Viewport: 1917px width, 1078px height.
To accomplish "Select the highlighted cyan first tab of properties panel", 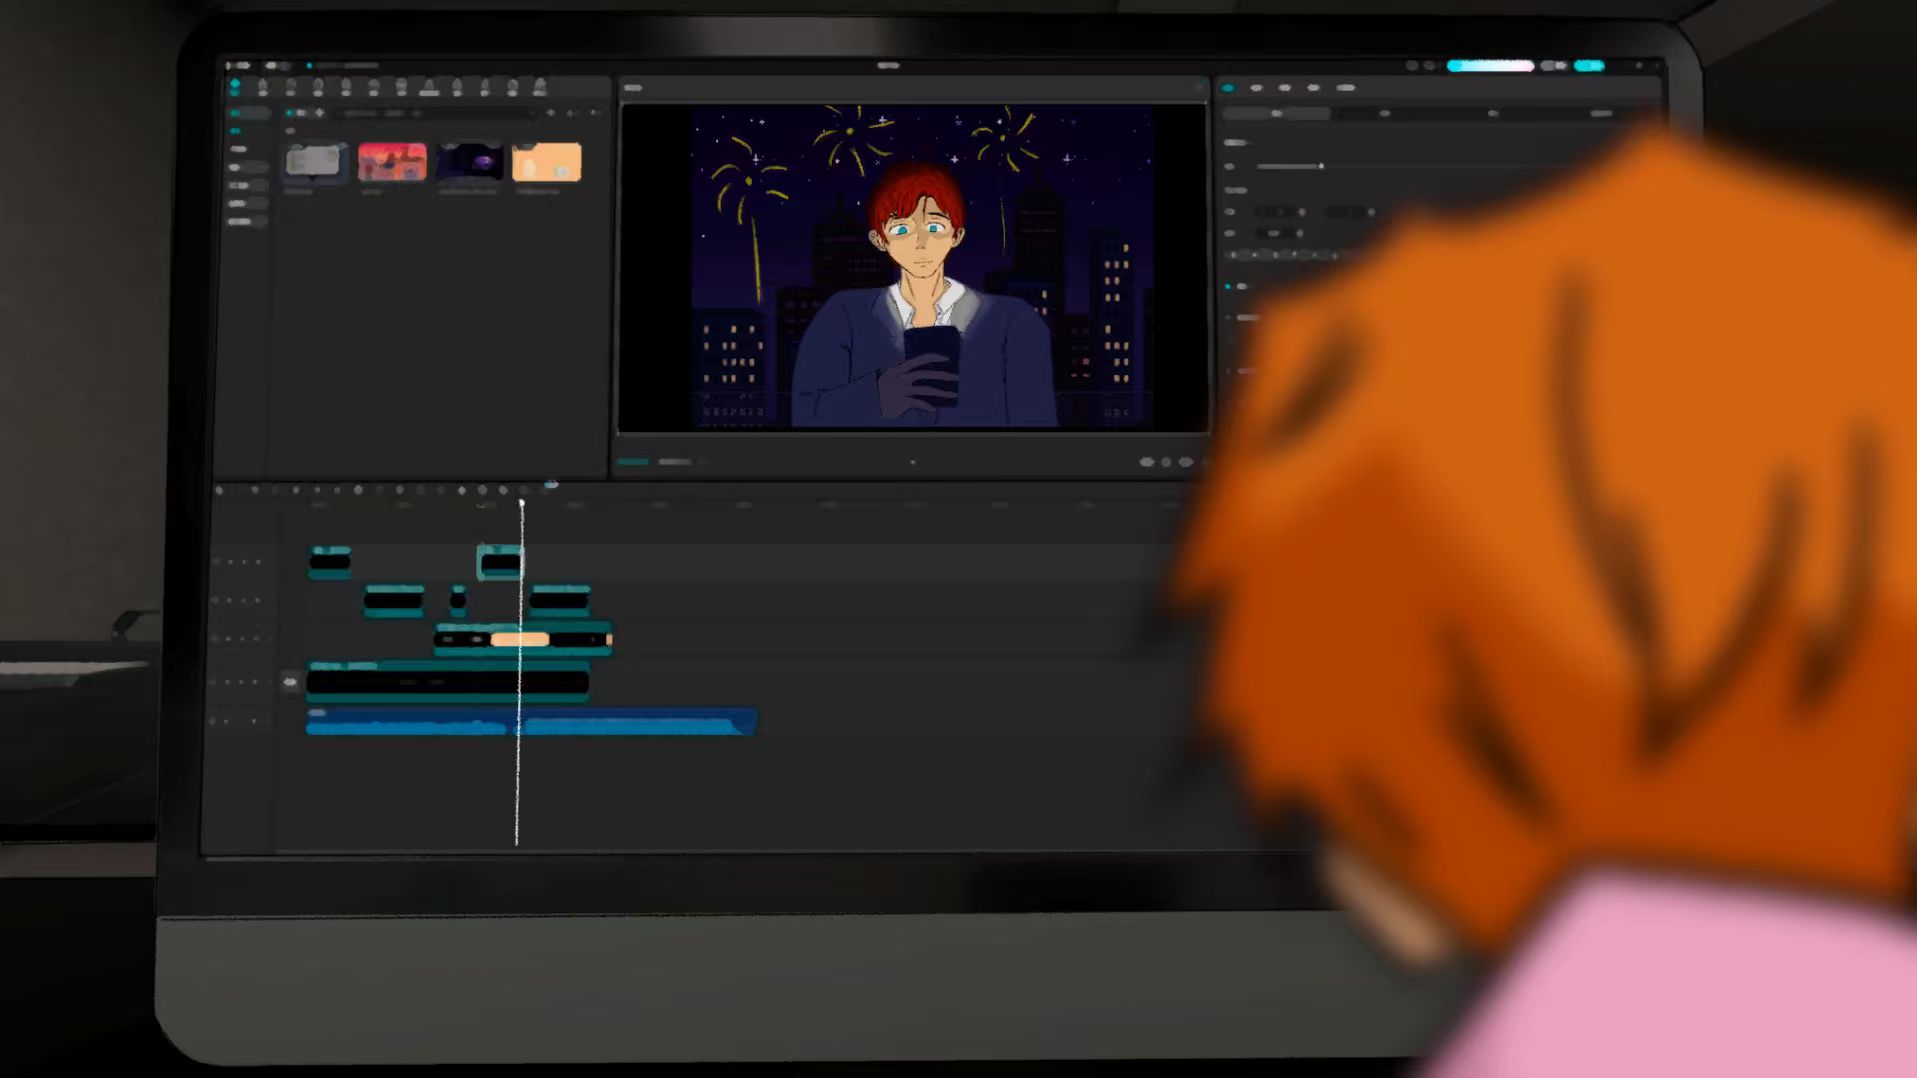I will tap(1229, 88).
